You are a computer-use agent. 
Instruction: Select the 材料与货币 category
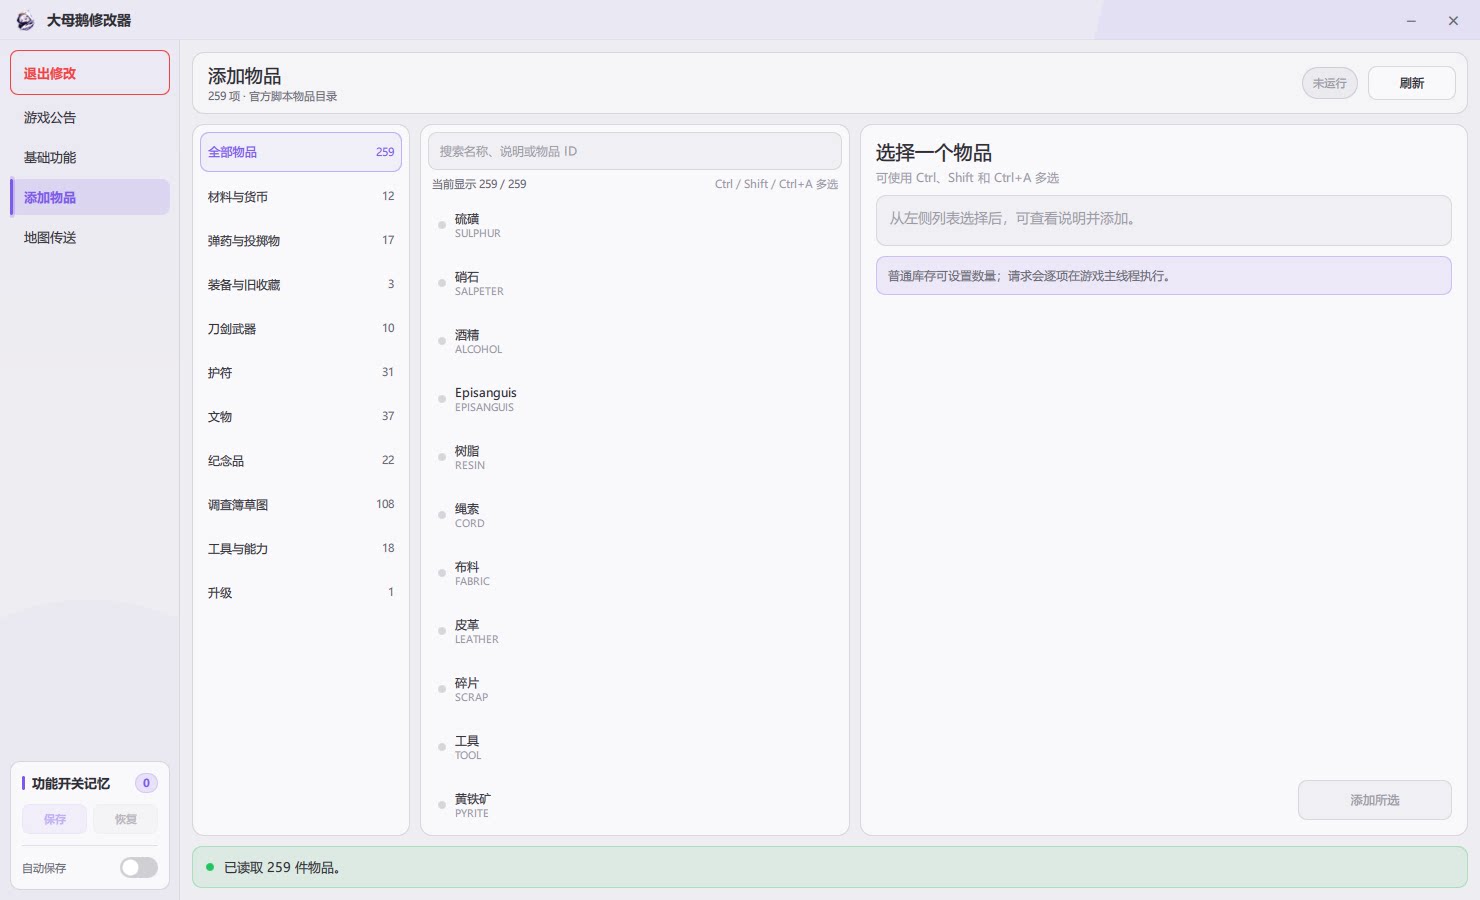[x=301, y=196]
